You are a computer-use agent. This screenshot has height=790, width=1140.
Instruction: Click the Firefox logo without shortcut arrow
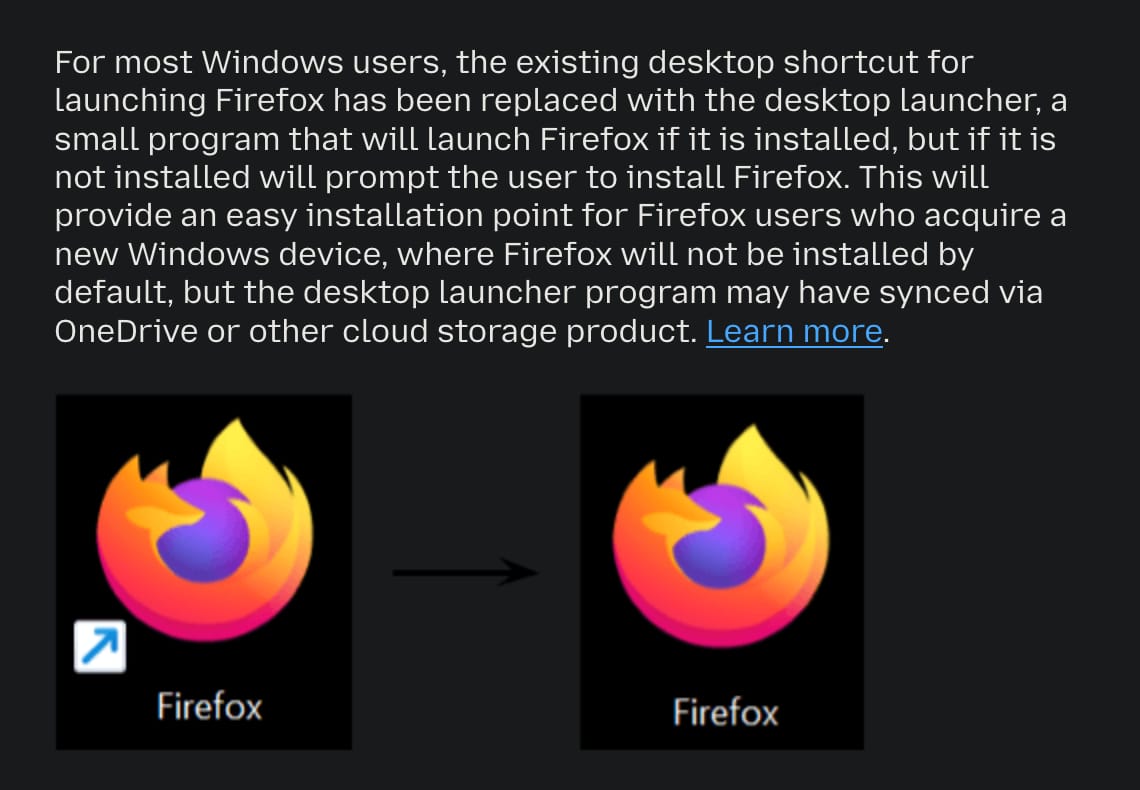[x=720, y=536]
